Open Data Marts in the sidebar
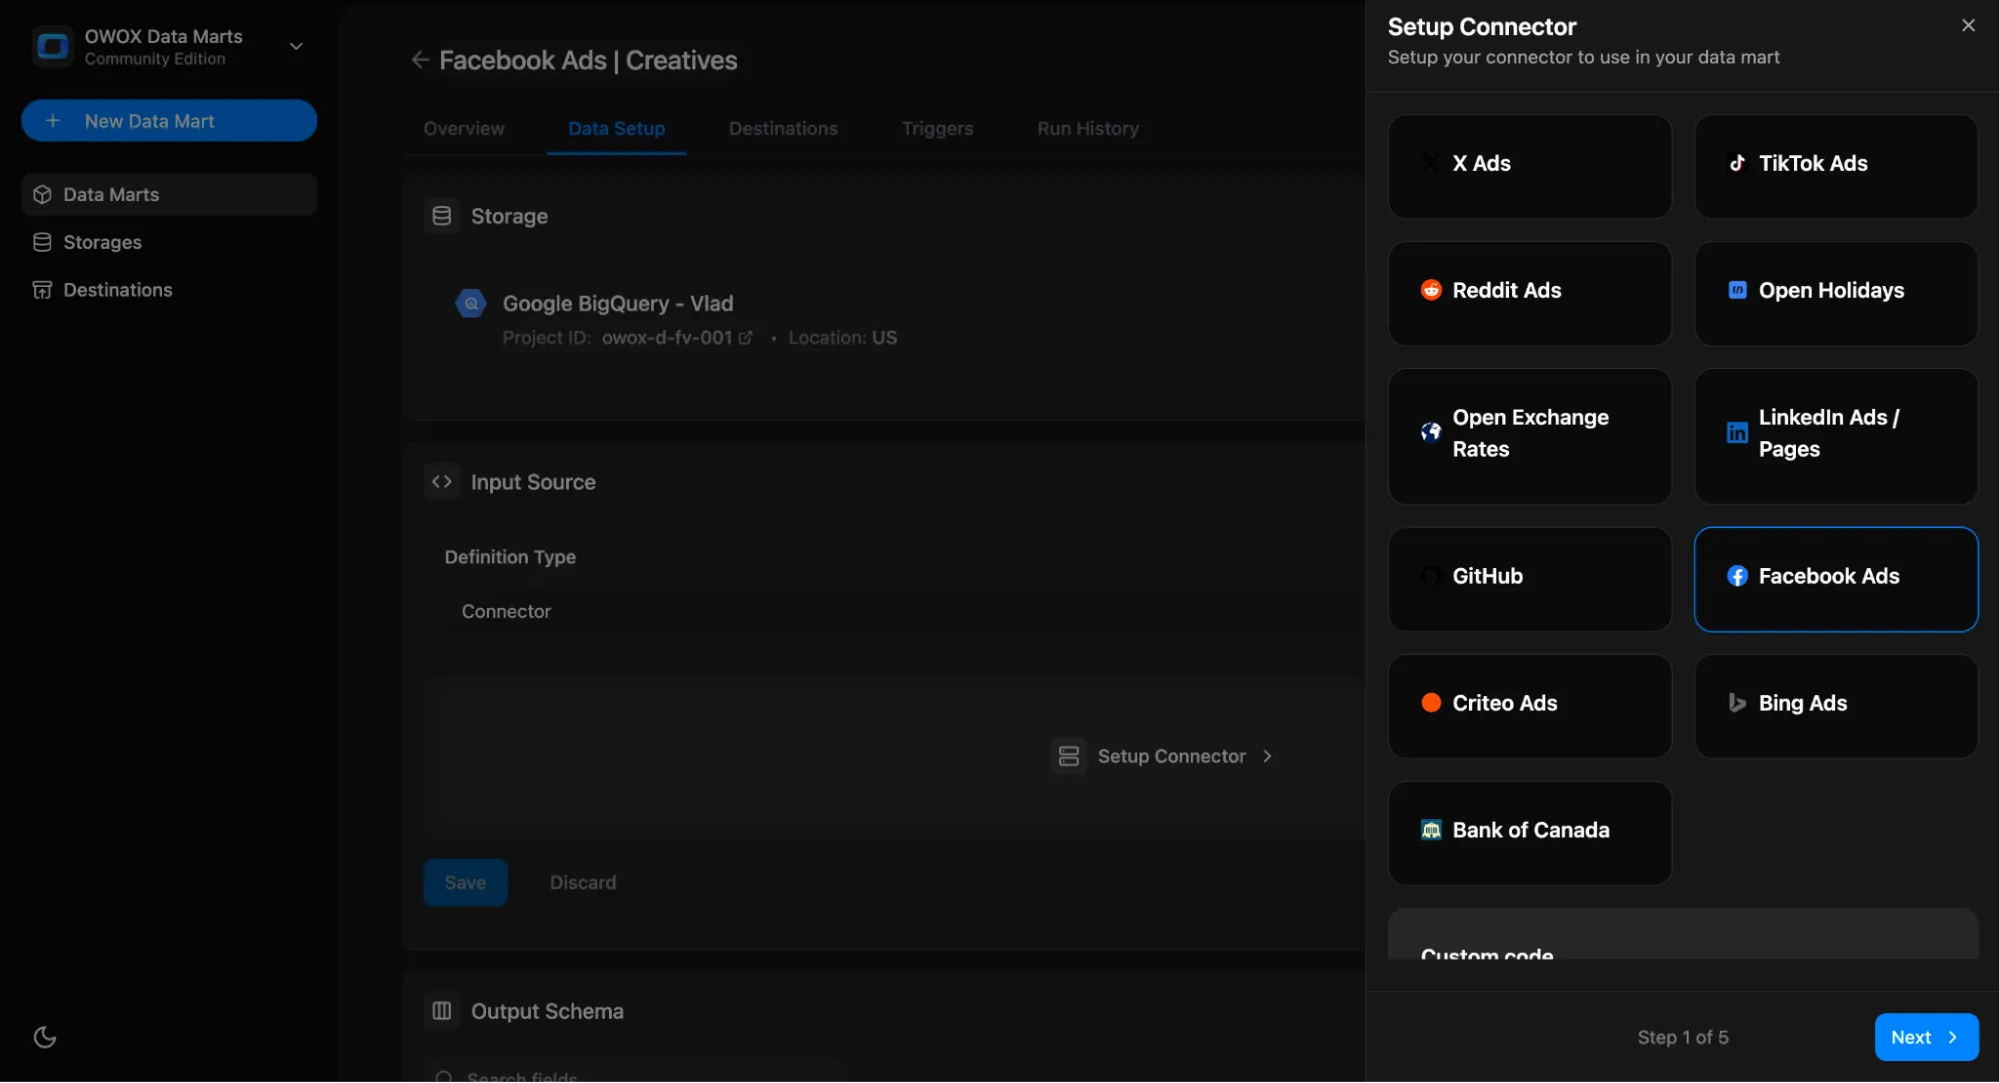Image resolution: width=1999 pixels, height=1083 pixels. pos(169,194)
